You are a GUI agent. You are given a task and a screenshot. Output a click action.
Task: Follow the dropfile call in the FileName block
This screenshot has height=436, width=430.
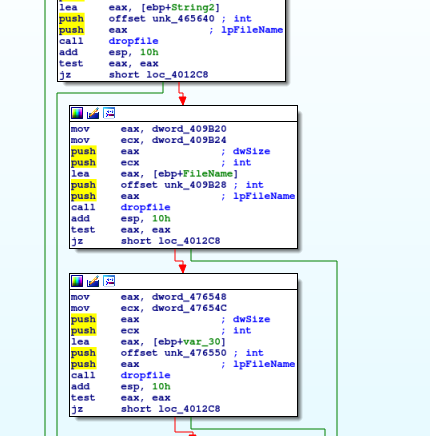[x=145, y=207]
